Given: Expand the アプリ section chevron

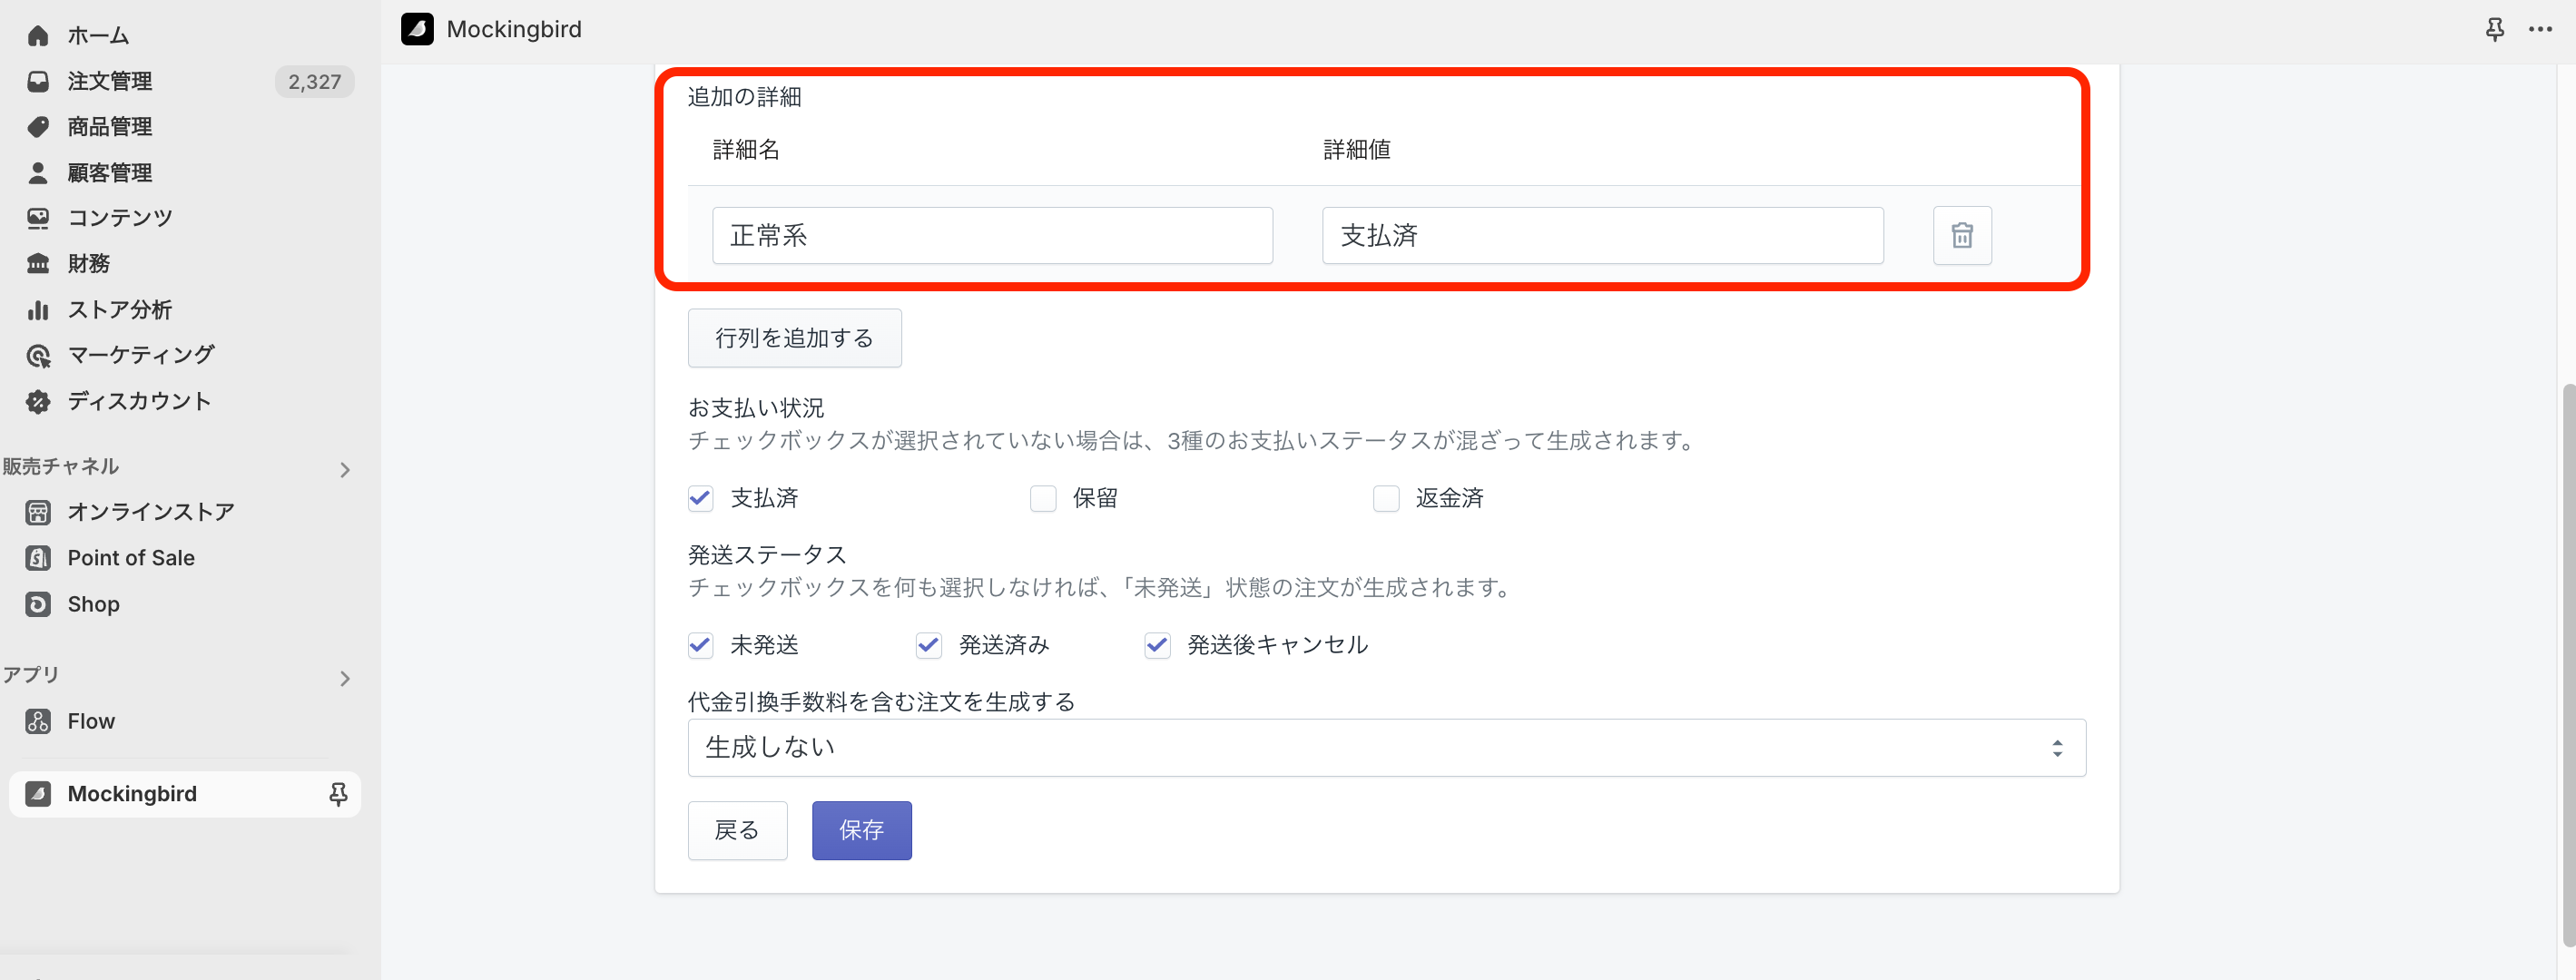Looking at the screenshot, I should click(x=345, y=679).
